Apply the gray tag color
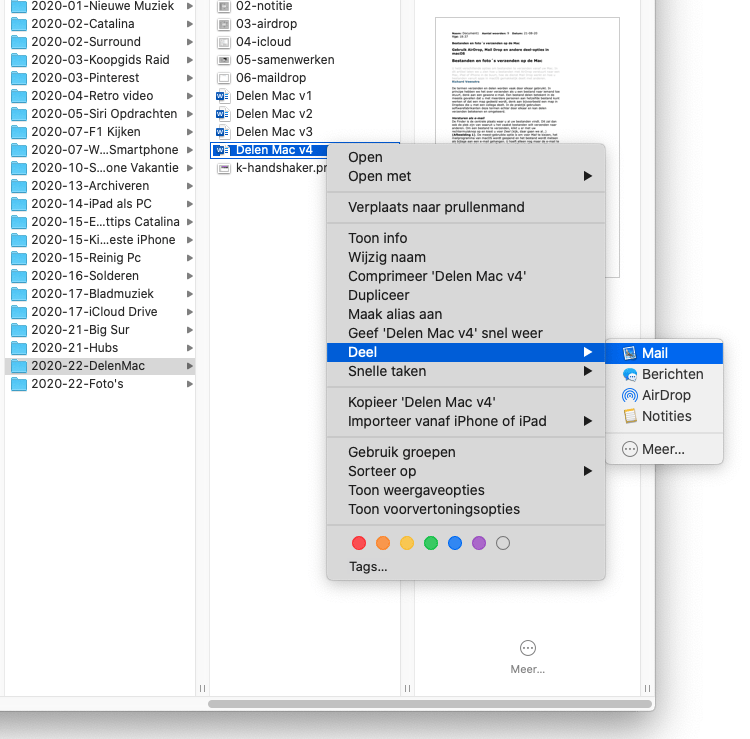Screen dimensions: 750x739 click(x=503, y=543)
